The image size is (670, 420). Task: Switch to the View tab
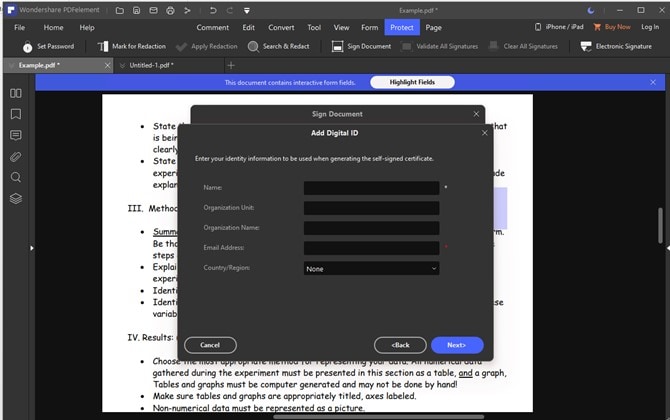(x=341, y=27)
